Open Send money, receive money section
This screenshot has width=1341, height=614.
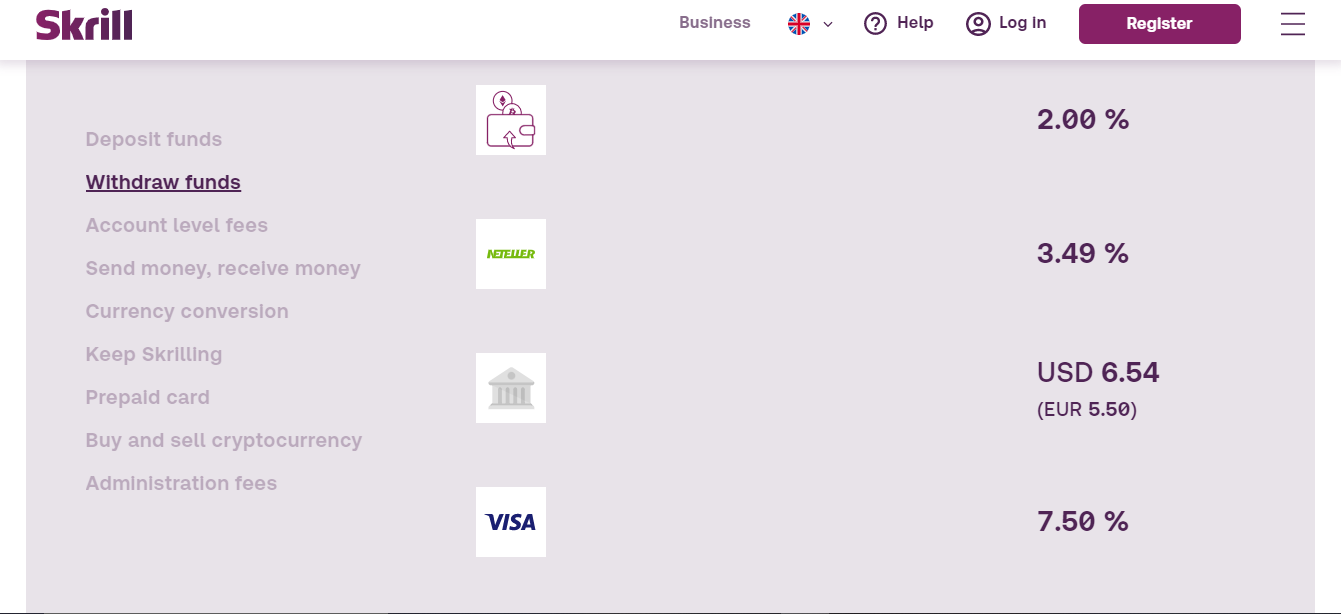click(x=223, y=268)
